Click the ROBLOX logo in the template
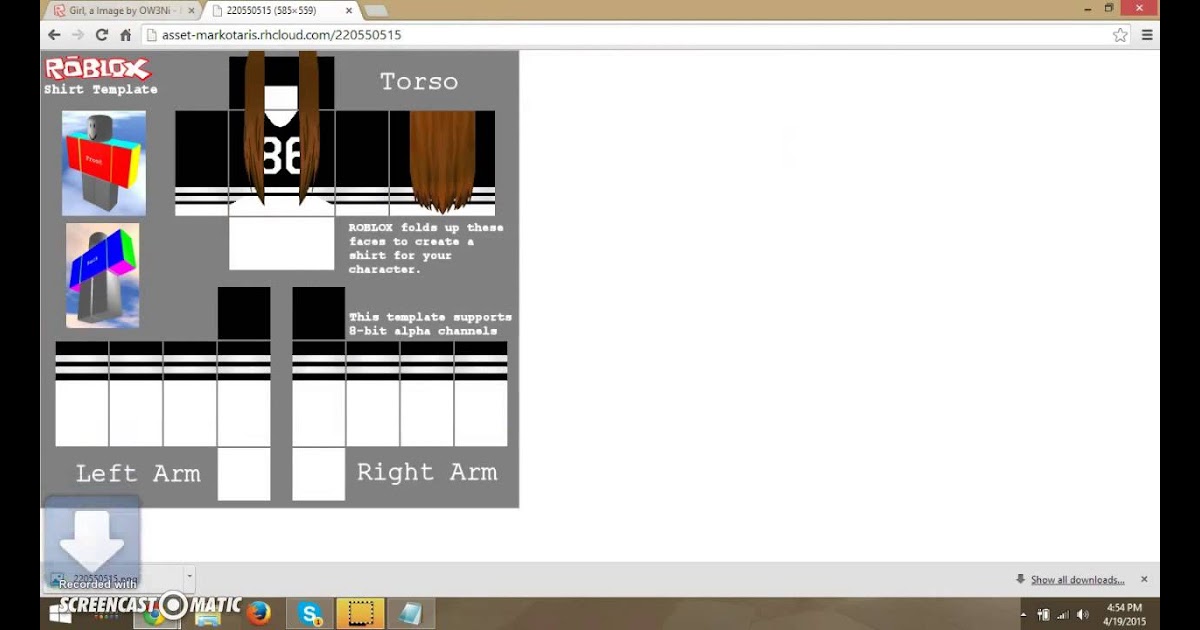This screenshot has width=1200, height=630. (97, 69)
